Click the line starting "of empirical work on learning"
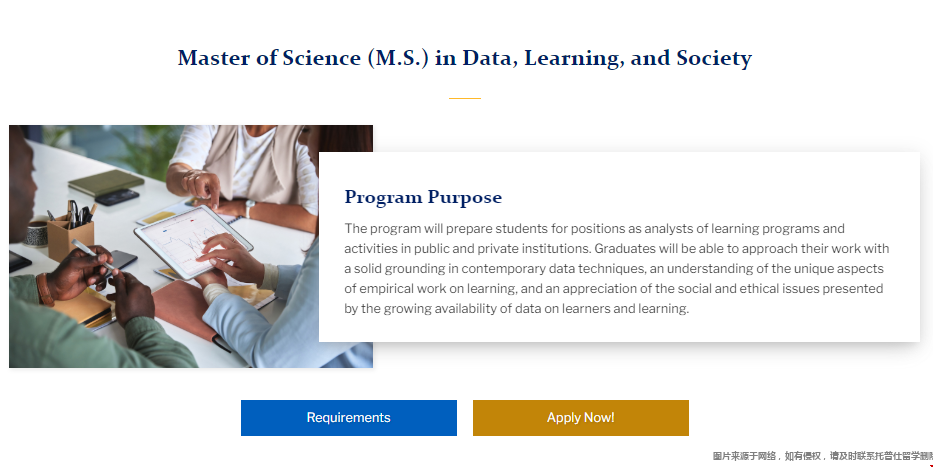Image resolution: width=933 pixels, height=467 pixels. pos(613,289)
